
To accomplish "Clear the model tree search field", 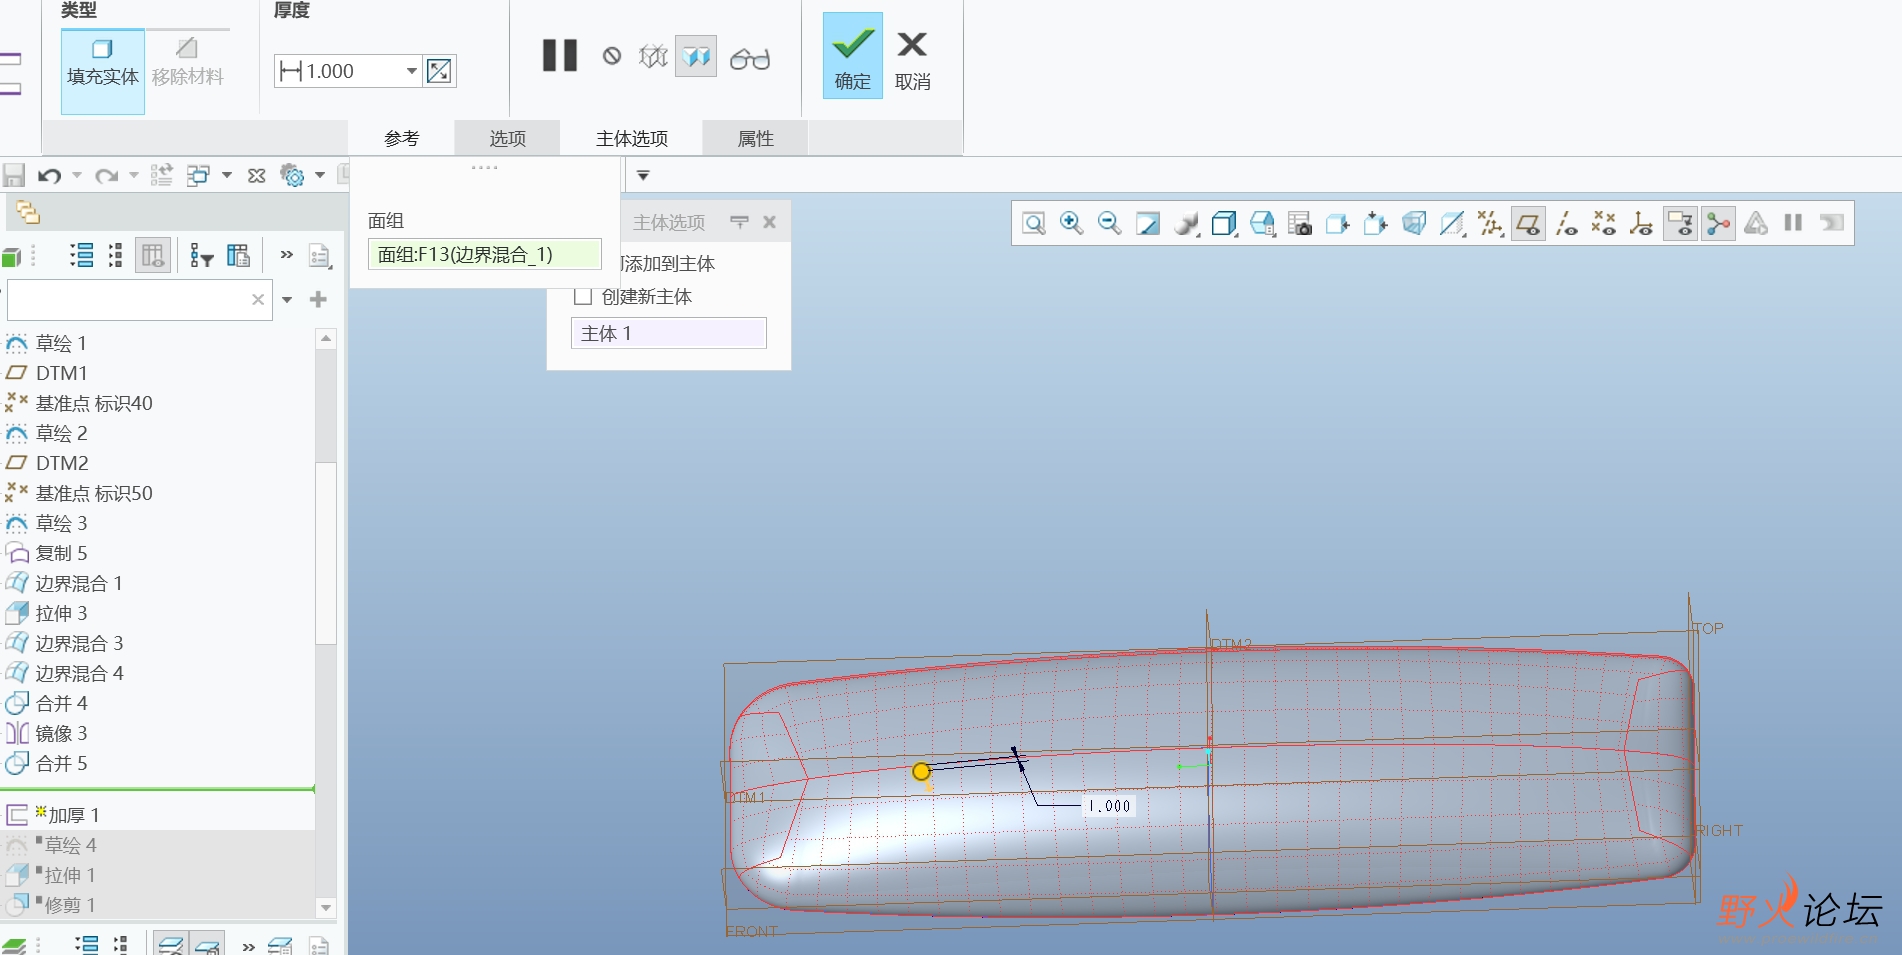I will coord(258,300).
